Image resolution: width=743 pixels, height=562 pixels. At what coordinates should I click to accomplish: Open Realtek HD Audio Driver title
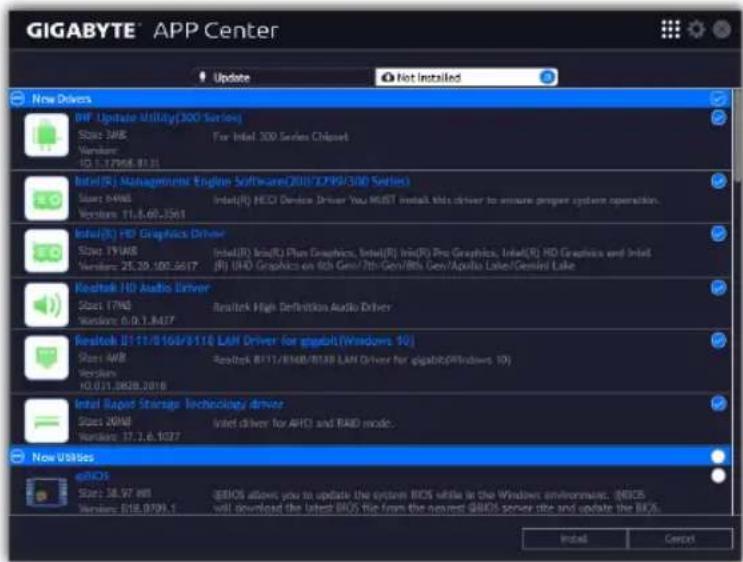pyautogui.click(x=142, y=288)
